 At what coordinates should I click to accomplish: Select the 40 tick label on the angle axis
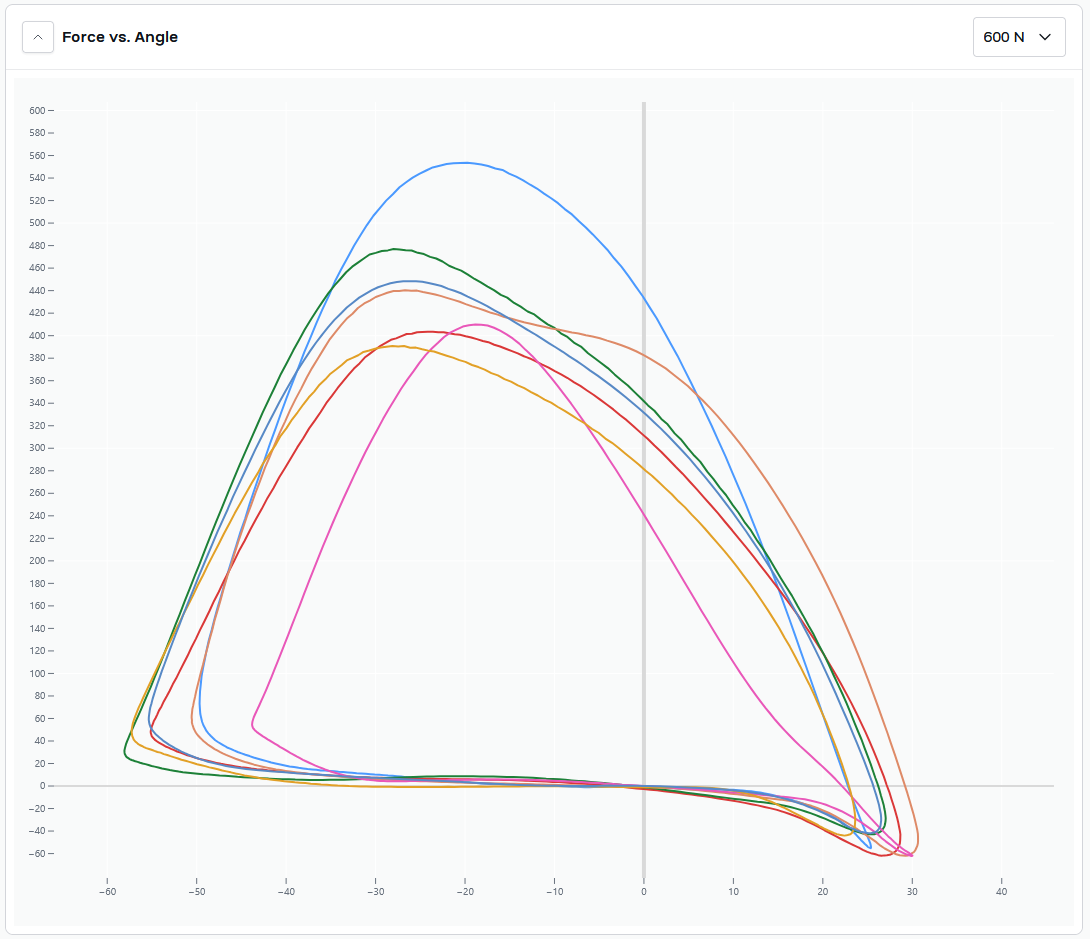coord(1001,892)
